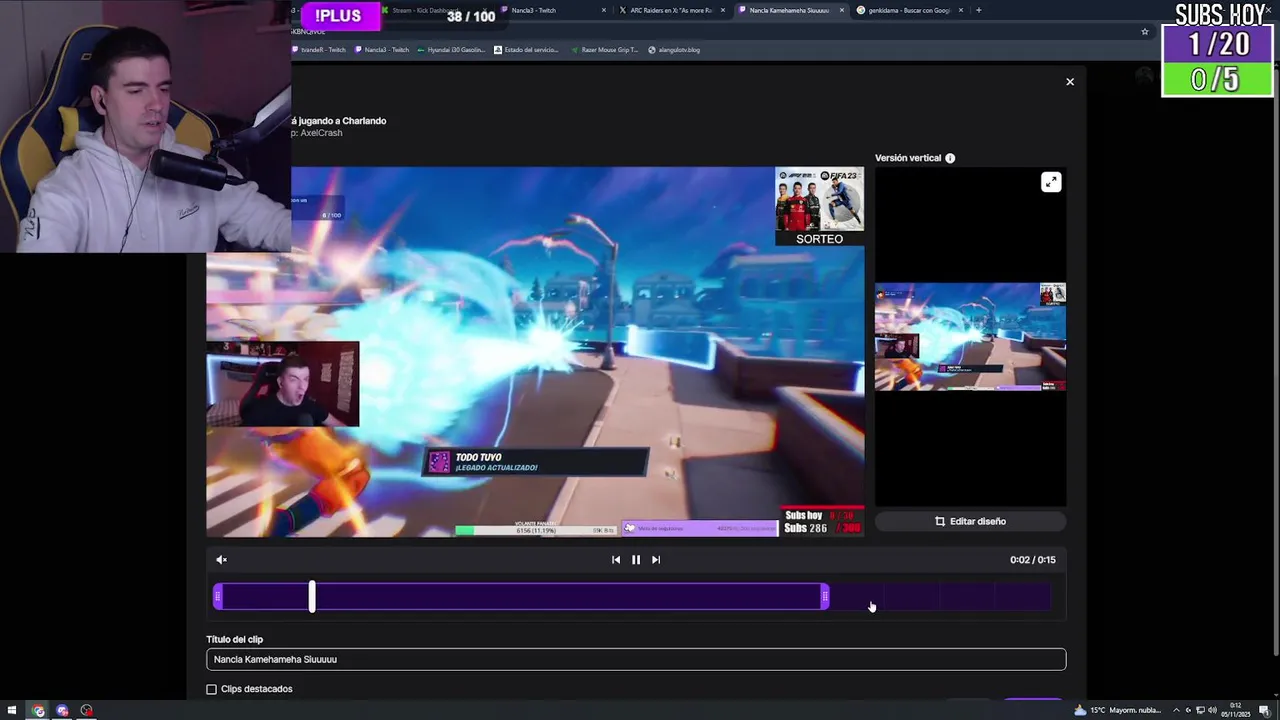Open the Razer Mouse Grip bookmark
The image size is (1280, 720).
point(604,50)
